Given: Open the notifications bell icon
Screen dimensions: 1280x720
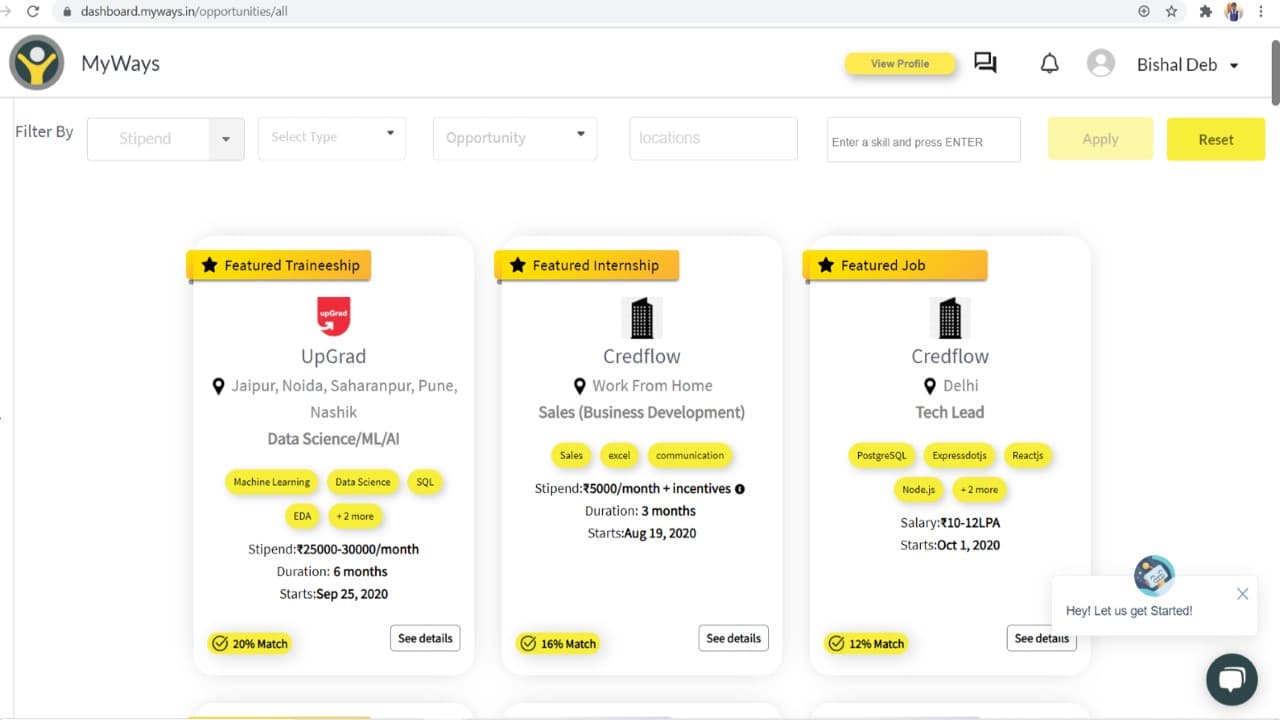Looking at the screenshot, I should click(x=1049, y=64).
